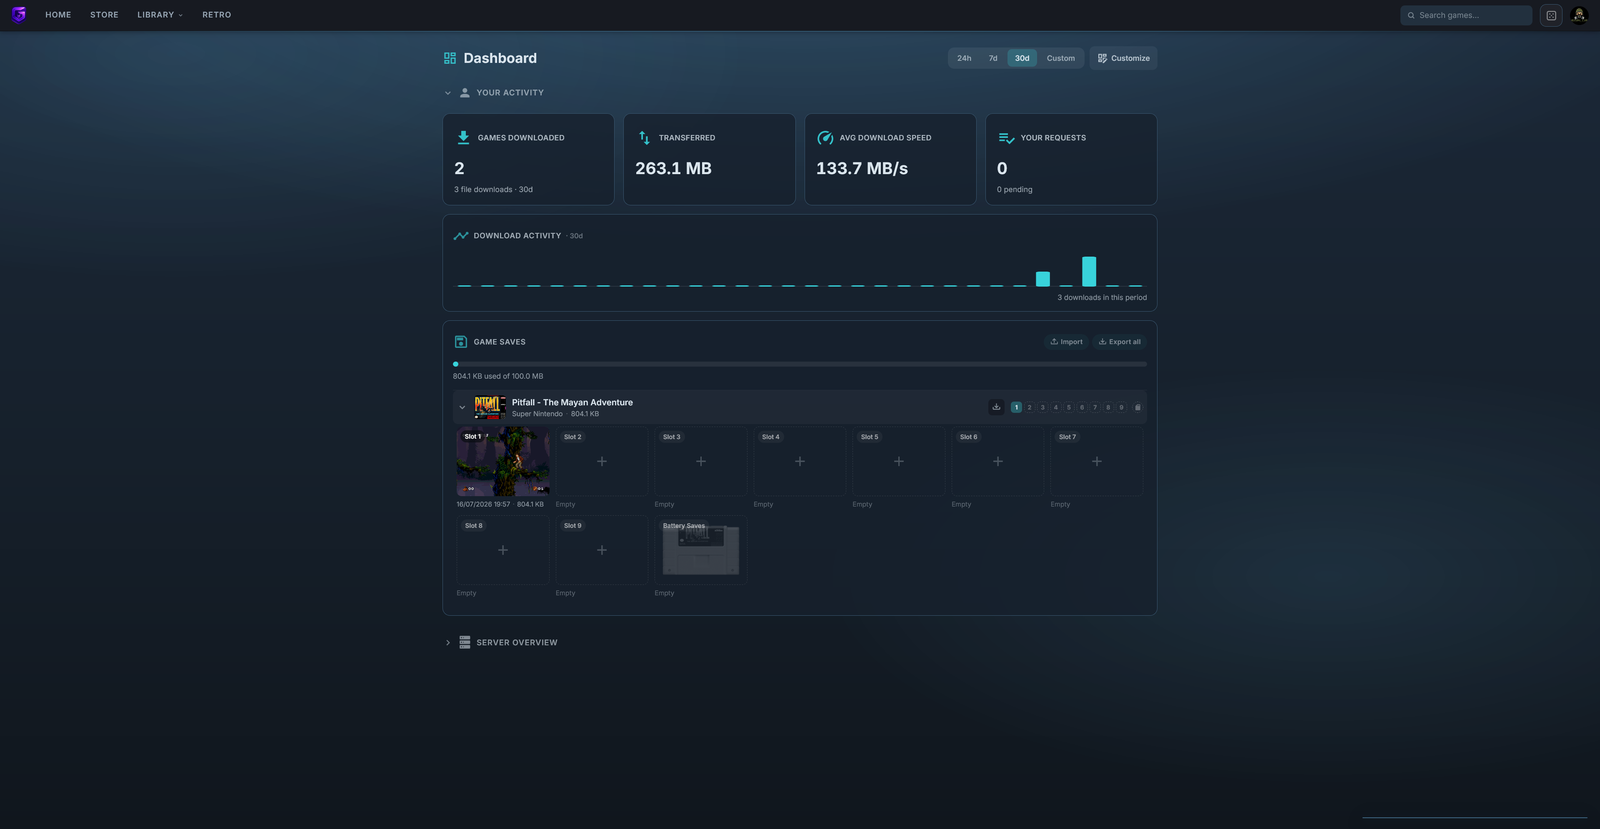Click the Import saves button
Image resolution: width=1600 pixels, height=829 pixels.
[x=1066, y=342]
